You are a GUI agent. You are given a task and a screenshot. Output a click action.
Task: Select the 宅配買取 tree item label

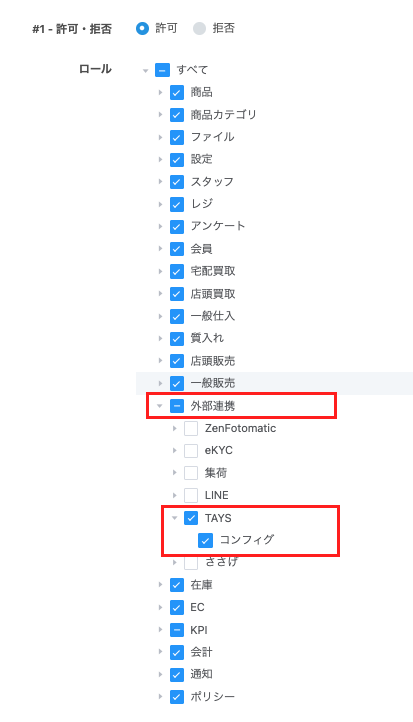(213, 271)
